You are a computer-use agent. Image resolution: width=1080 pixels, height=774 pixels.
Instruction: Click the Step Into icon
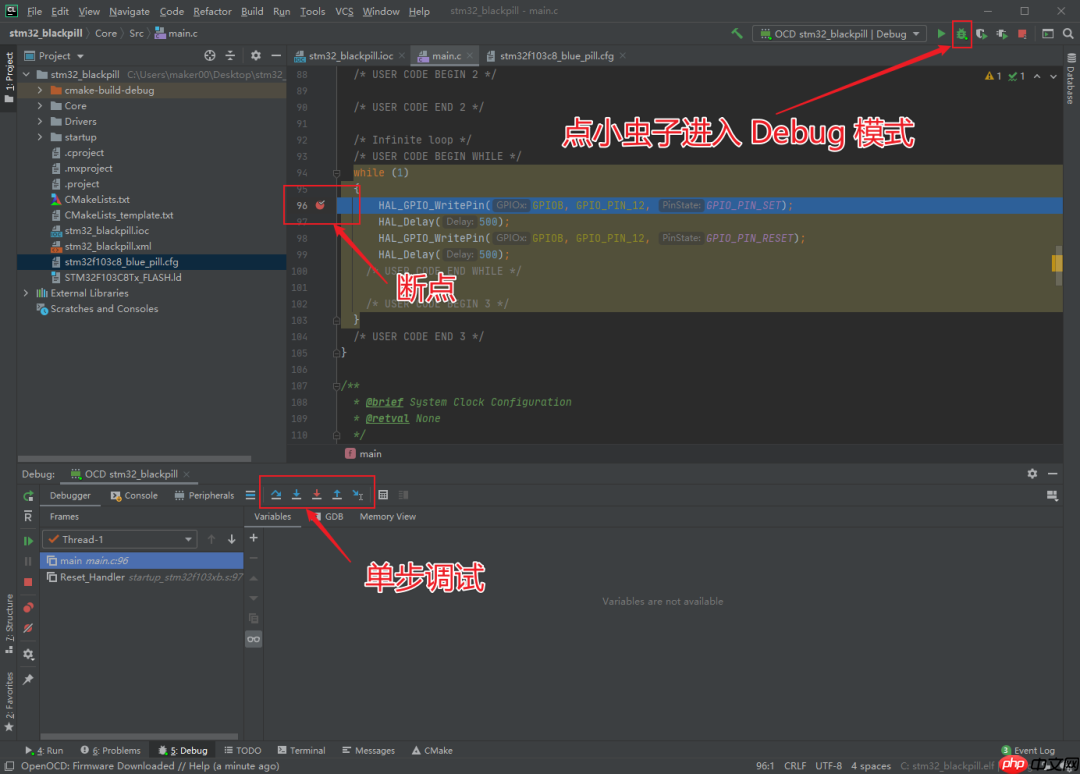click(297, 494)
